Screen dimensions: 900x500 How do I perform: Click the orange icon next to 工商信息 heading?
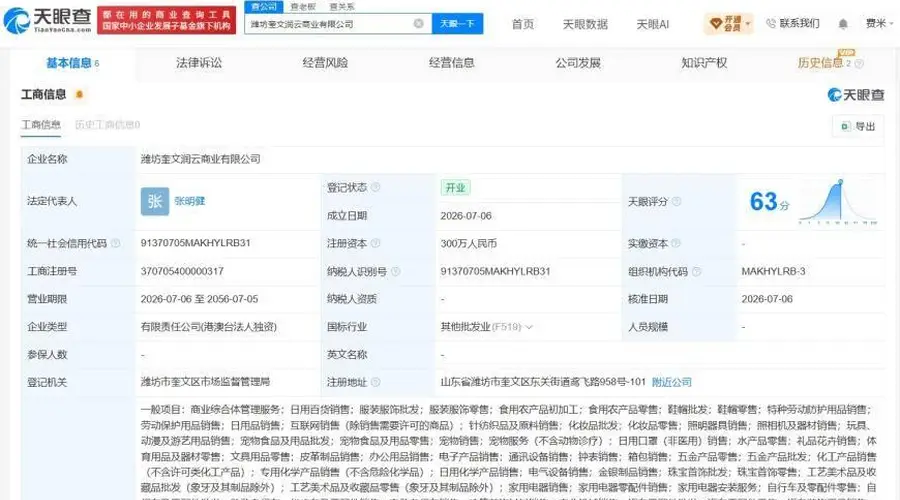[79, 94]
